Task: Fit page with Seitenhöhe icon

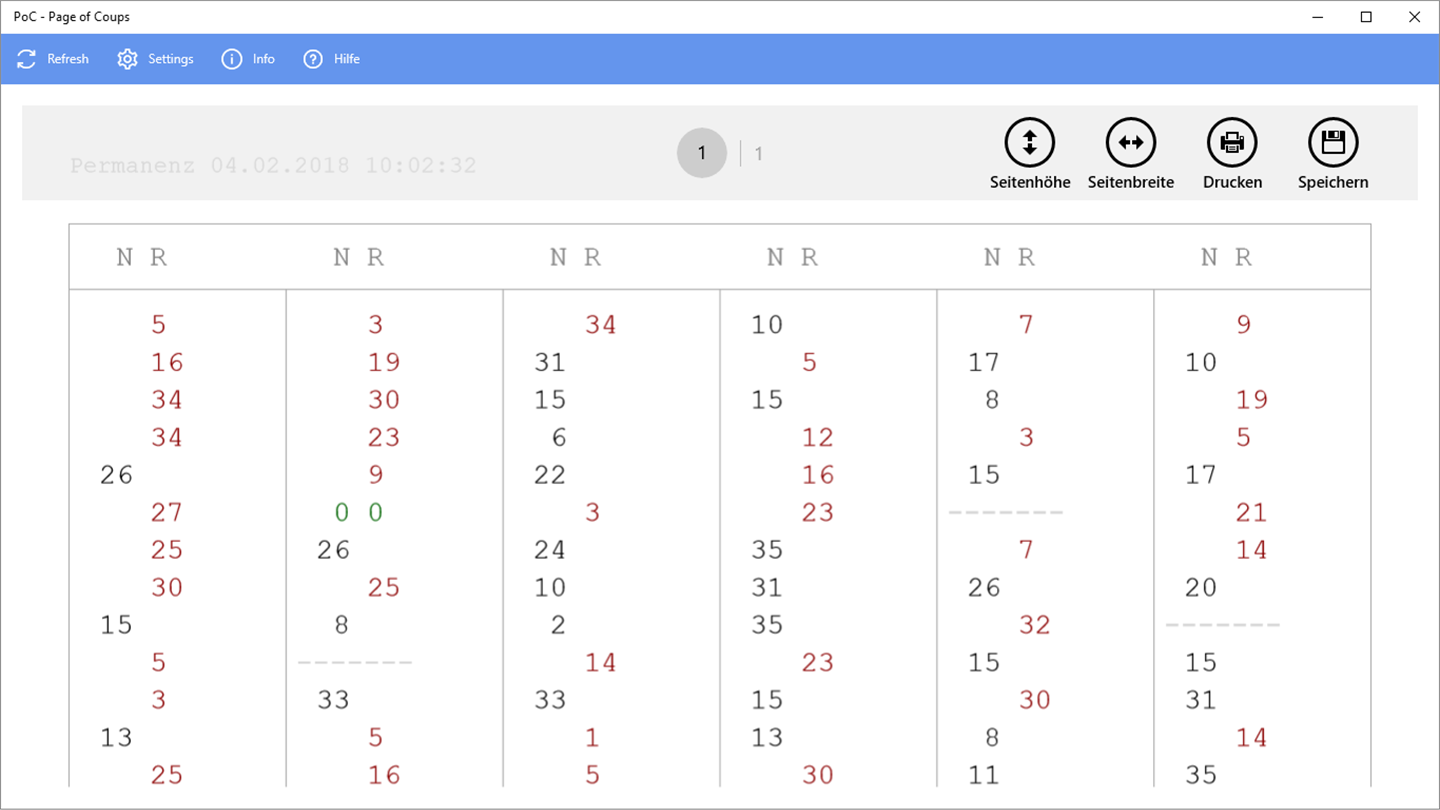Action: 1030,143
